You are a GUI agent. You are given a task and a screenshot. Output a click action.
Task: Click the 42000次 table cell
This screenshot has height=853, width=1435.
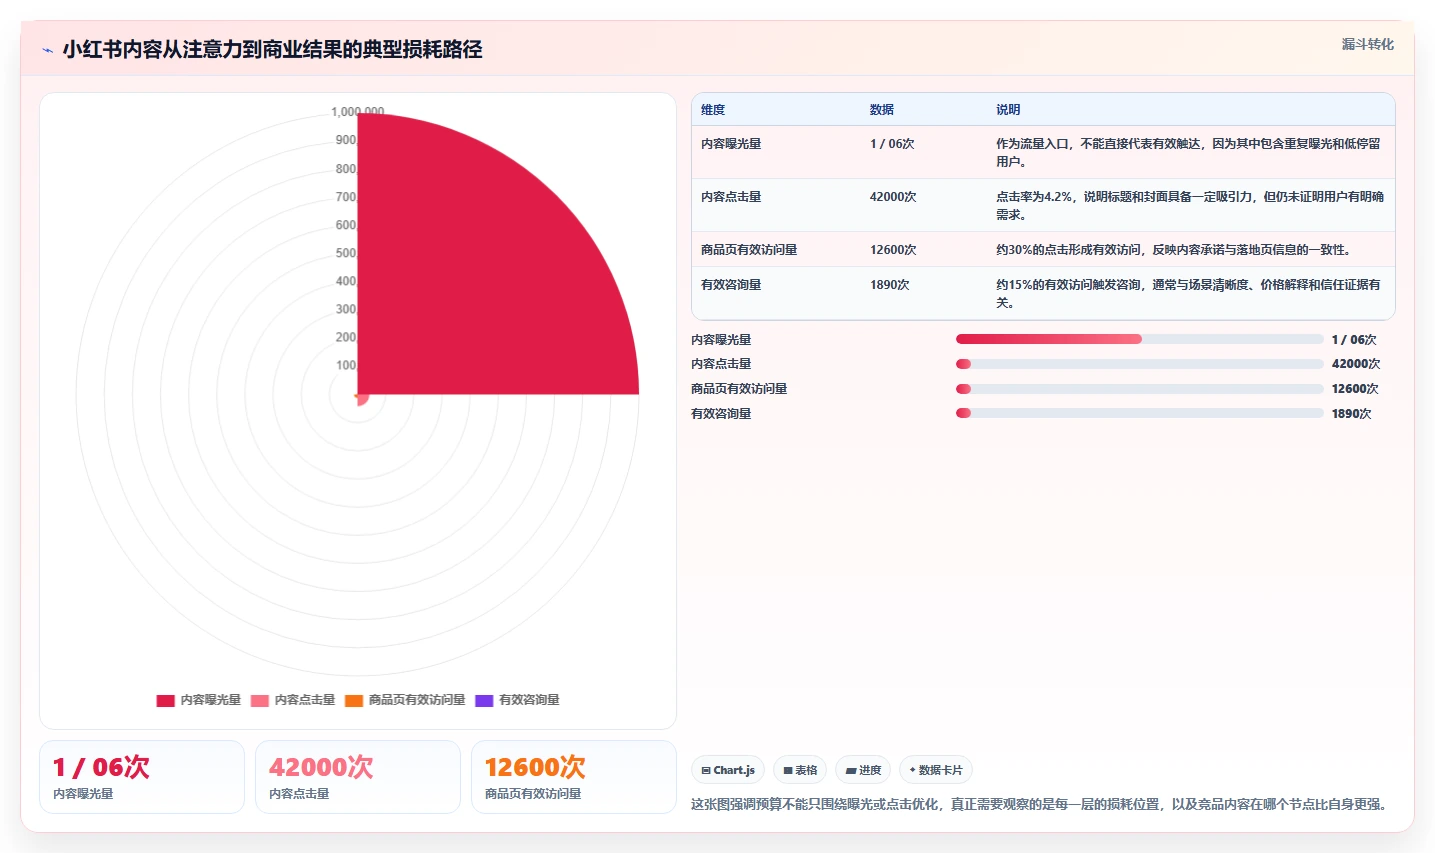(893, 197)
